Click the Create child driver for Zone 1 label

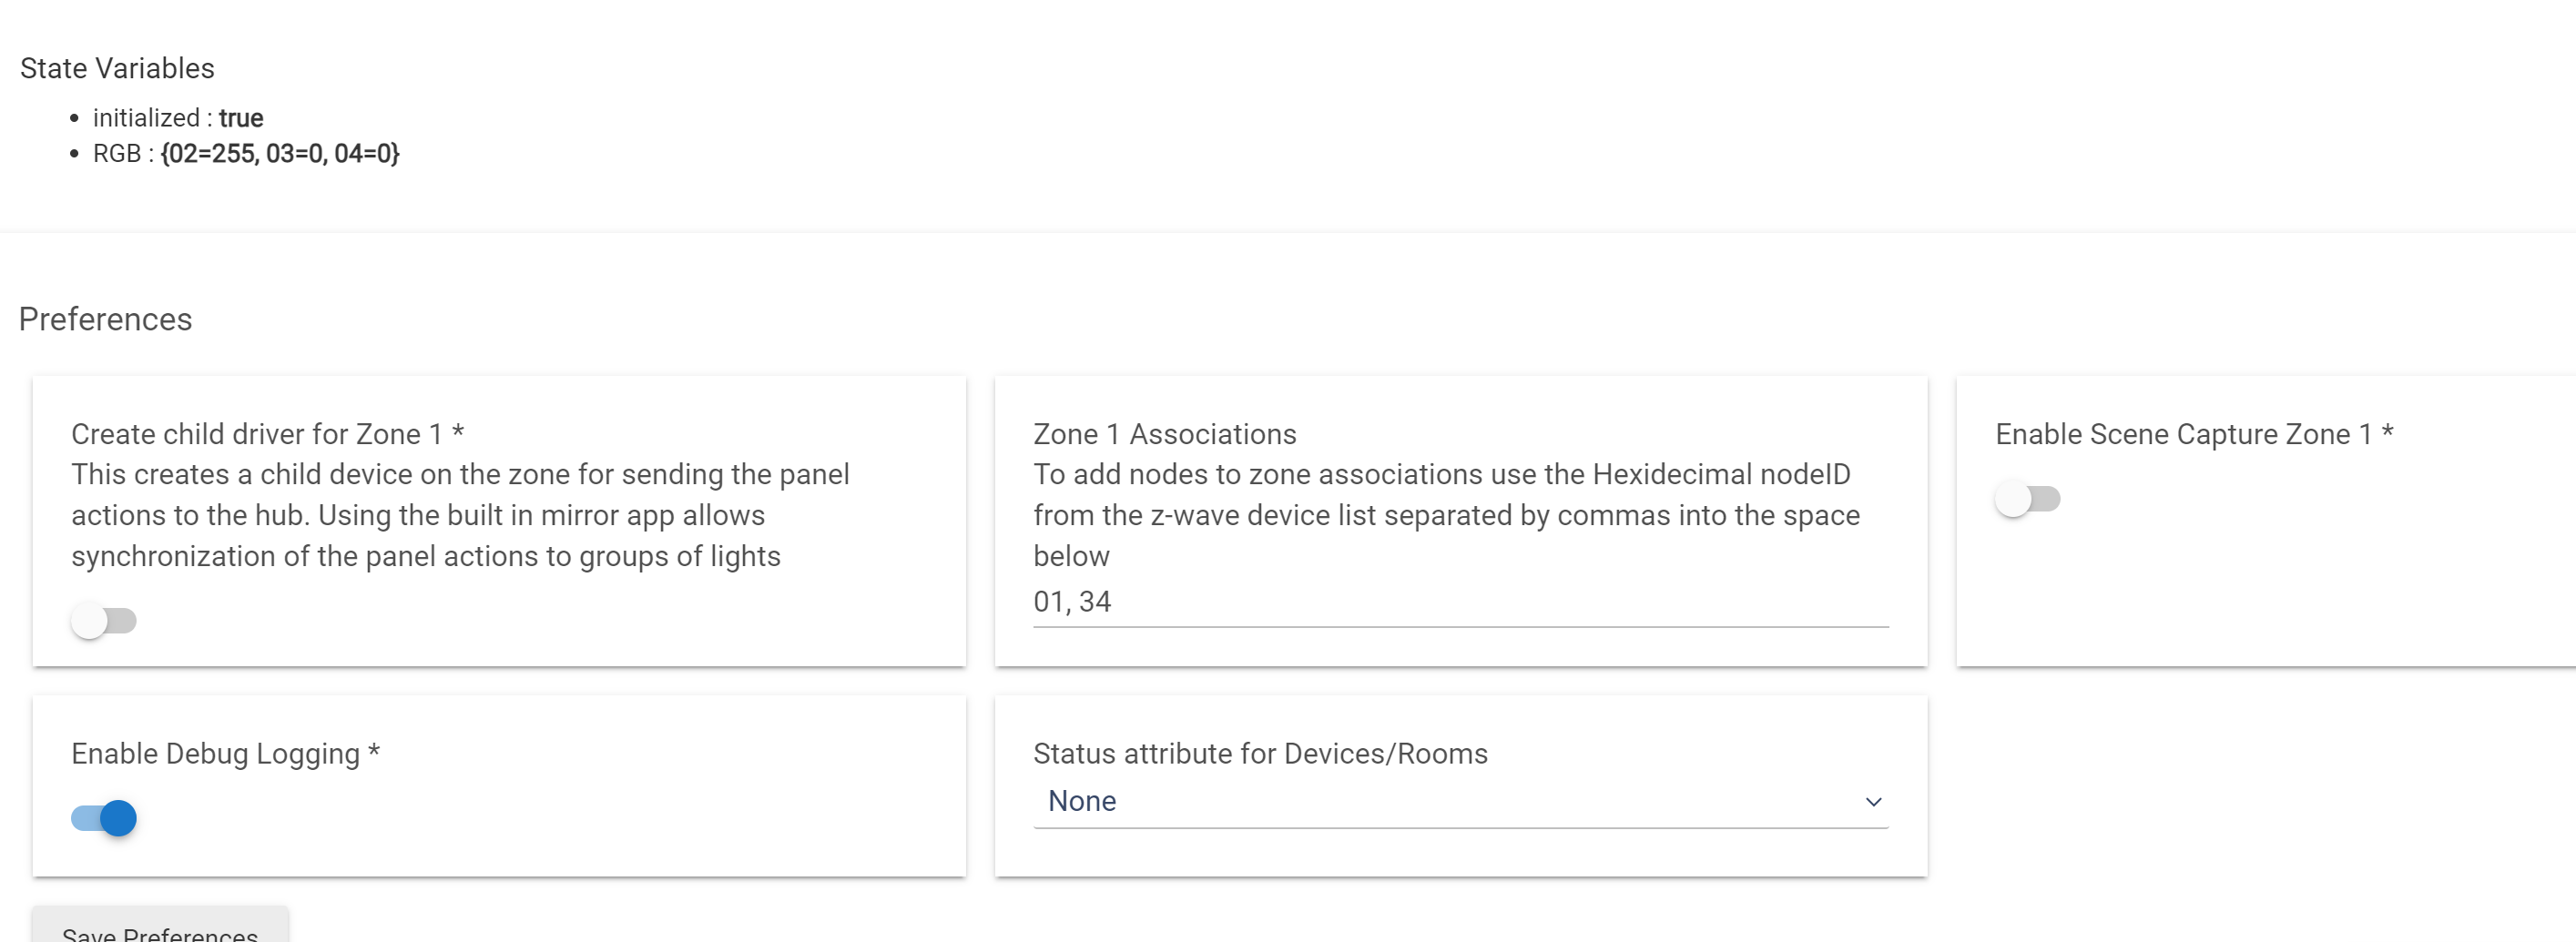267,434
